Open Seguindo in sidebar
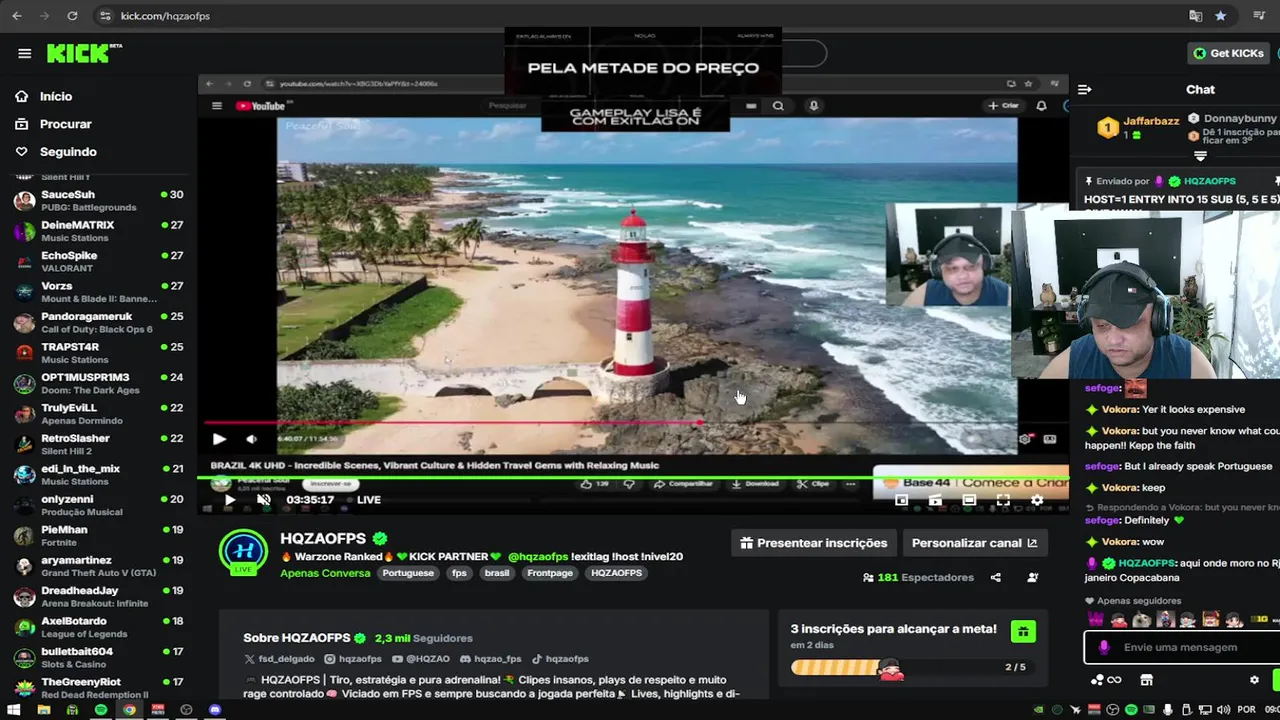Viewport: 1280px width, 720px height. (68, 152)
